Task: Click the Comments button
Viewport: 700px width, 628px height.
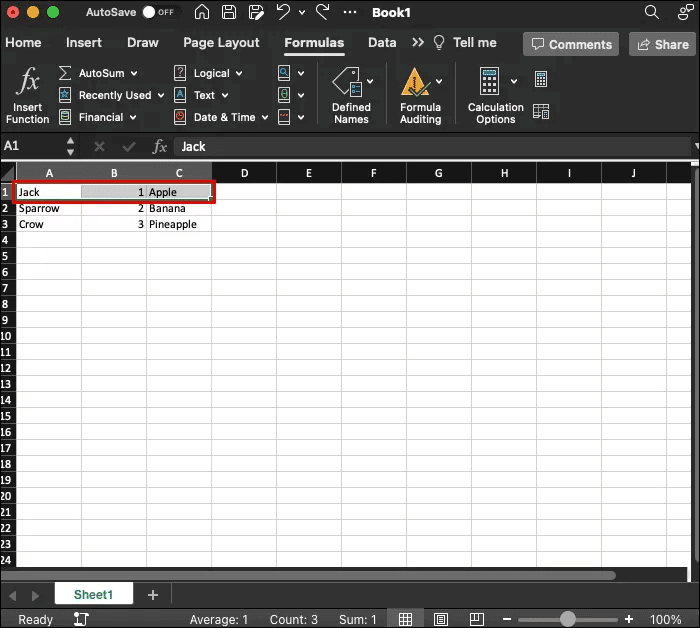Action: [x=570, y=44]
